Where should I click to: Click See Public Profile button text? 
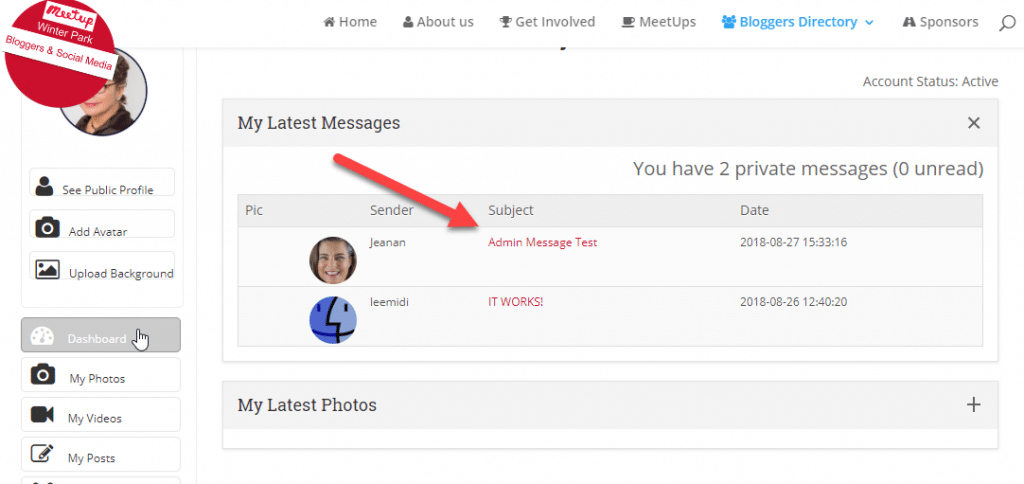(108, 190)
